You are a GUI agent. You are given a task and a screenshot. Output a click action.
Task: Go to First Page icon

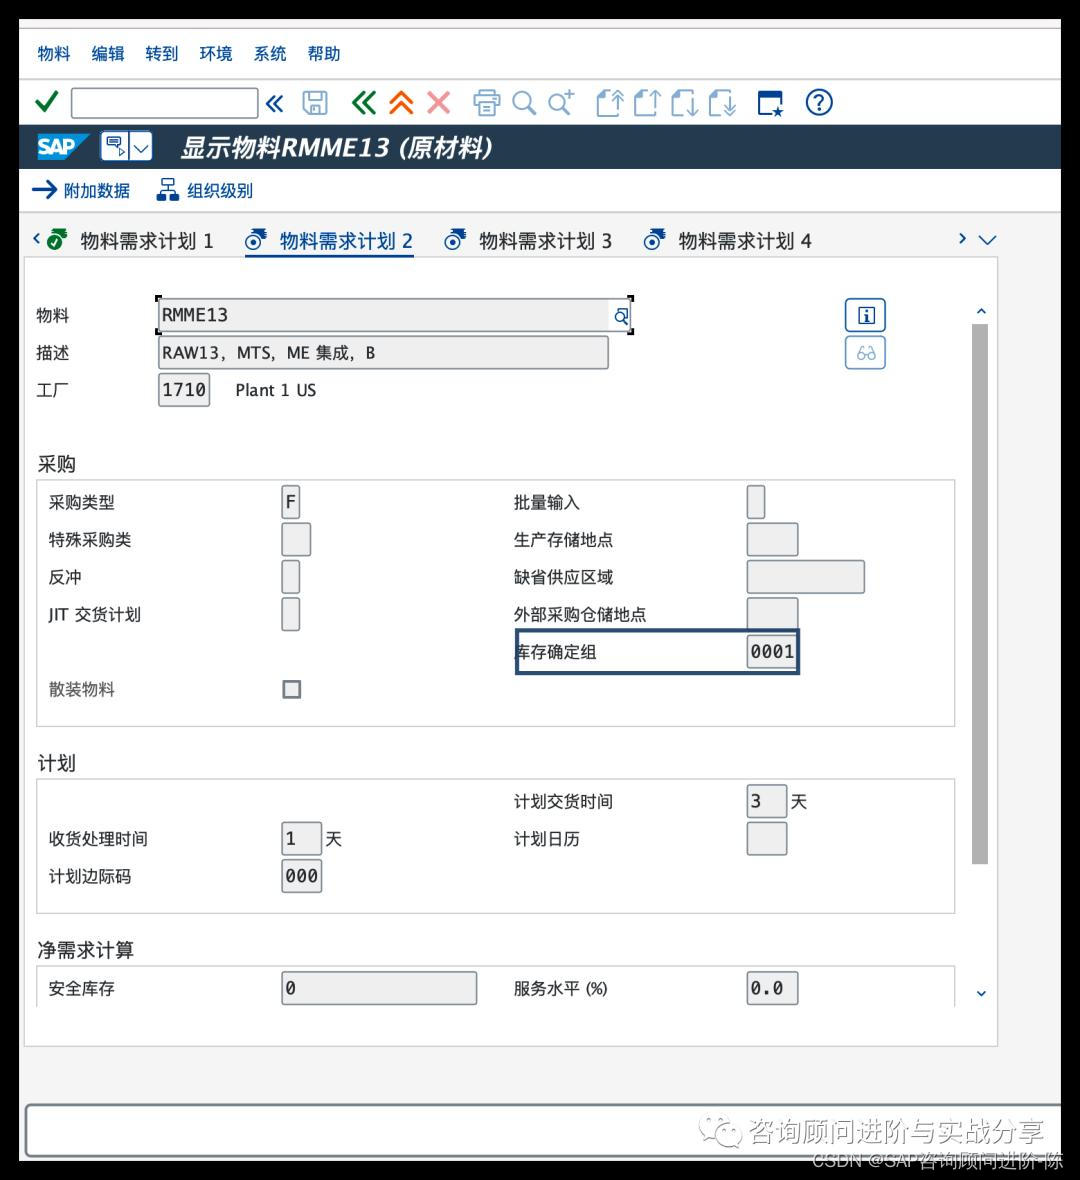[x=610, y=102]
